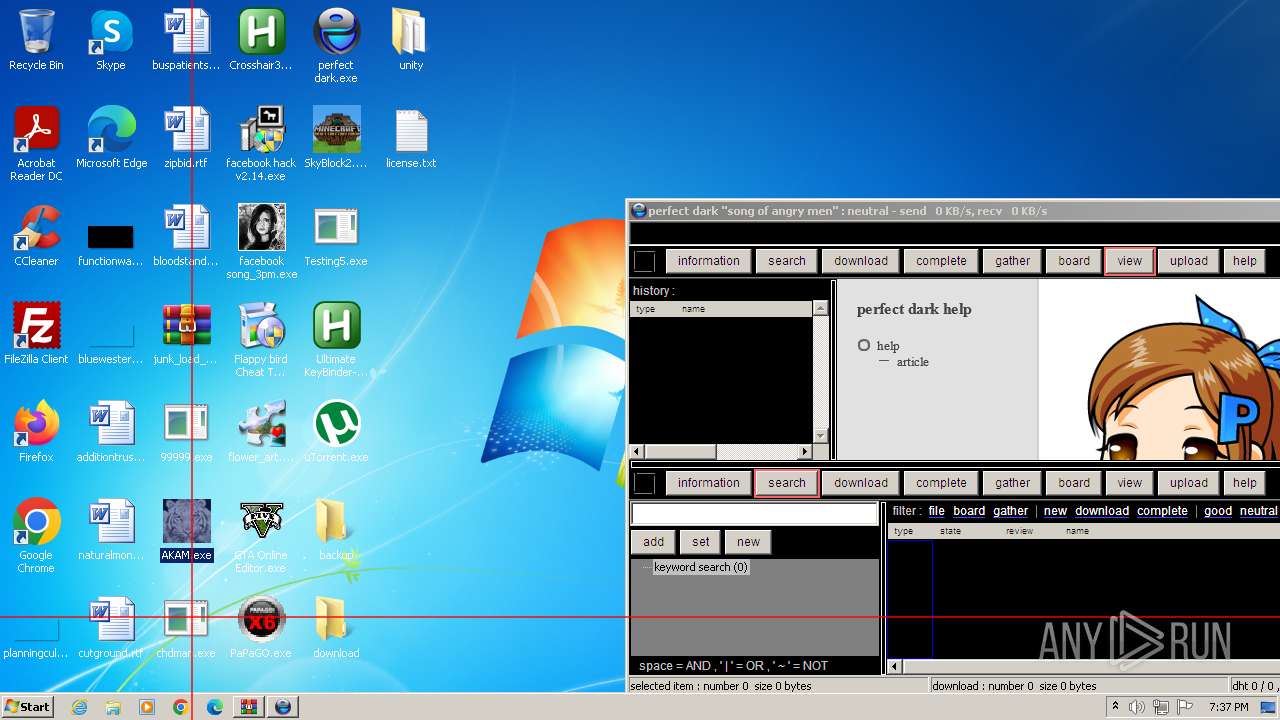Select the Acrobat Reader DC icon
The image size is (1280, 720).
point(36,144)
